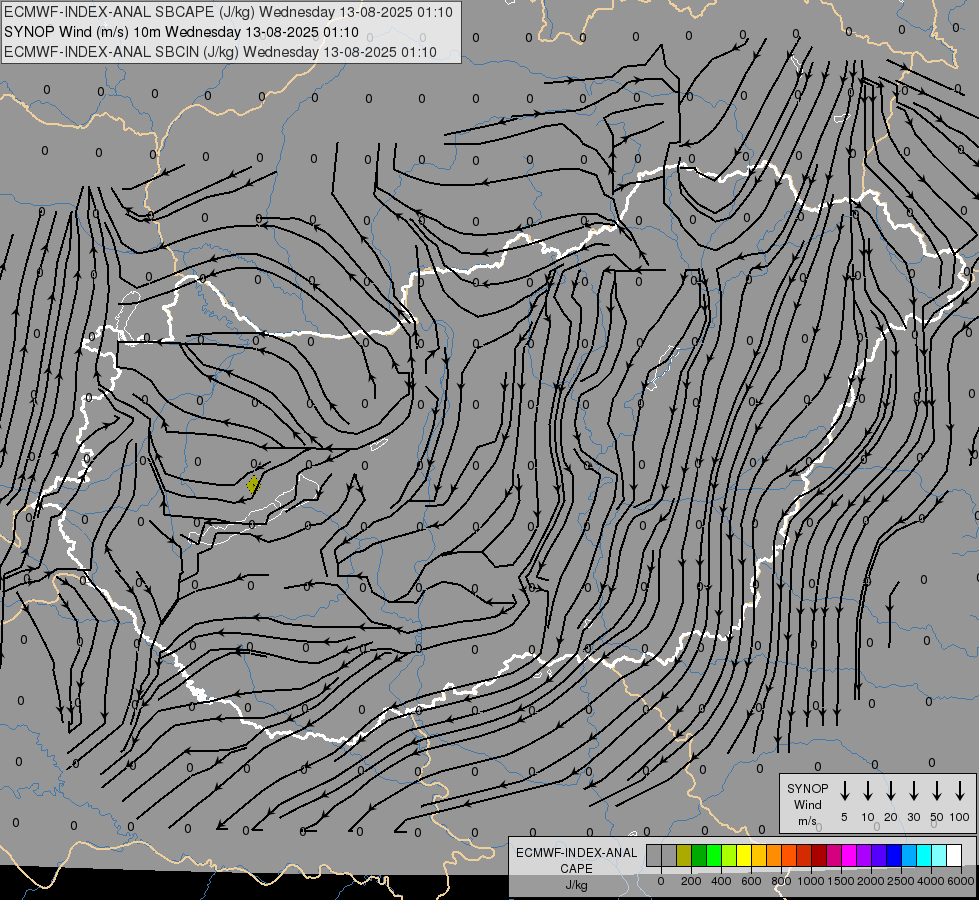Click the 600 value on the CAPE scale
Viewport: 979px width, 900px height.
[x=751, y=881]
